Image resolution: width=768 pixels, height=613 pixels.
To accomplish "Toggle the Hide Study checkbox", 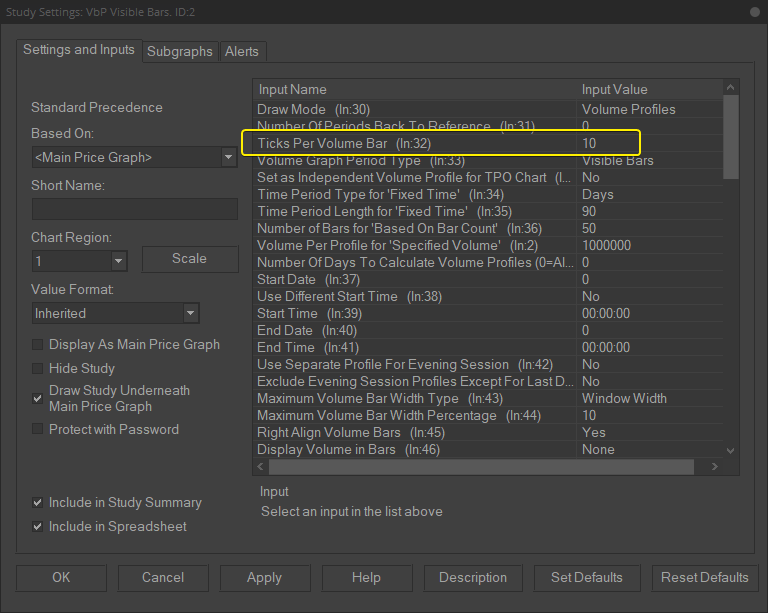I will coord(38,368).
